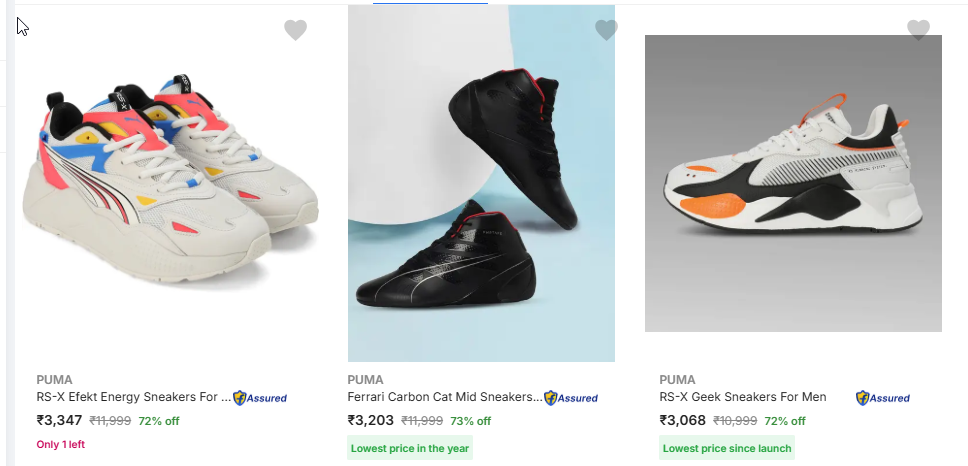
Task: Open the black Ferrari Carbon Cat image
Action: 481,185
